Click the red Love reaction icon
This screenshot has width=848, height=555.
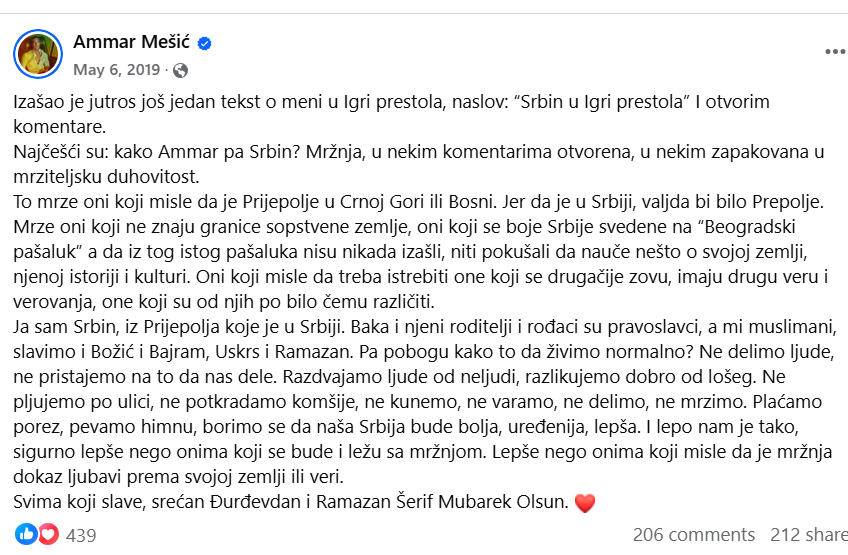(48, 535)
